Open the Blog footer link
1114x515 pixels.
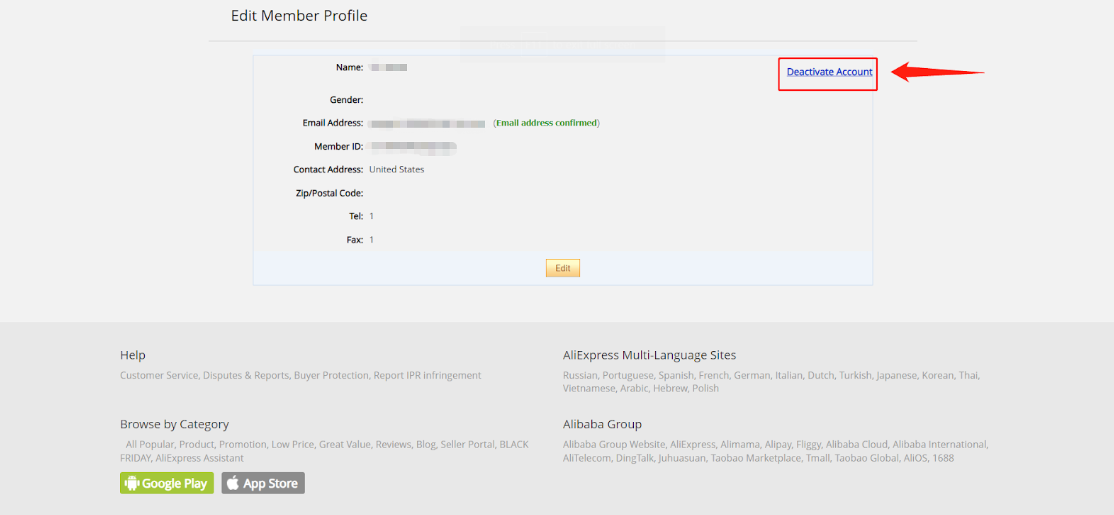pyautogui.click(x=426, y=445)
